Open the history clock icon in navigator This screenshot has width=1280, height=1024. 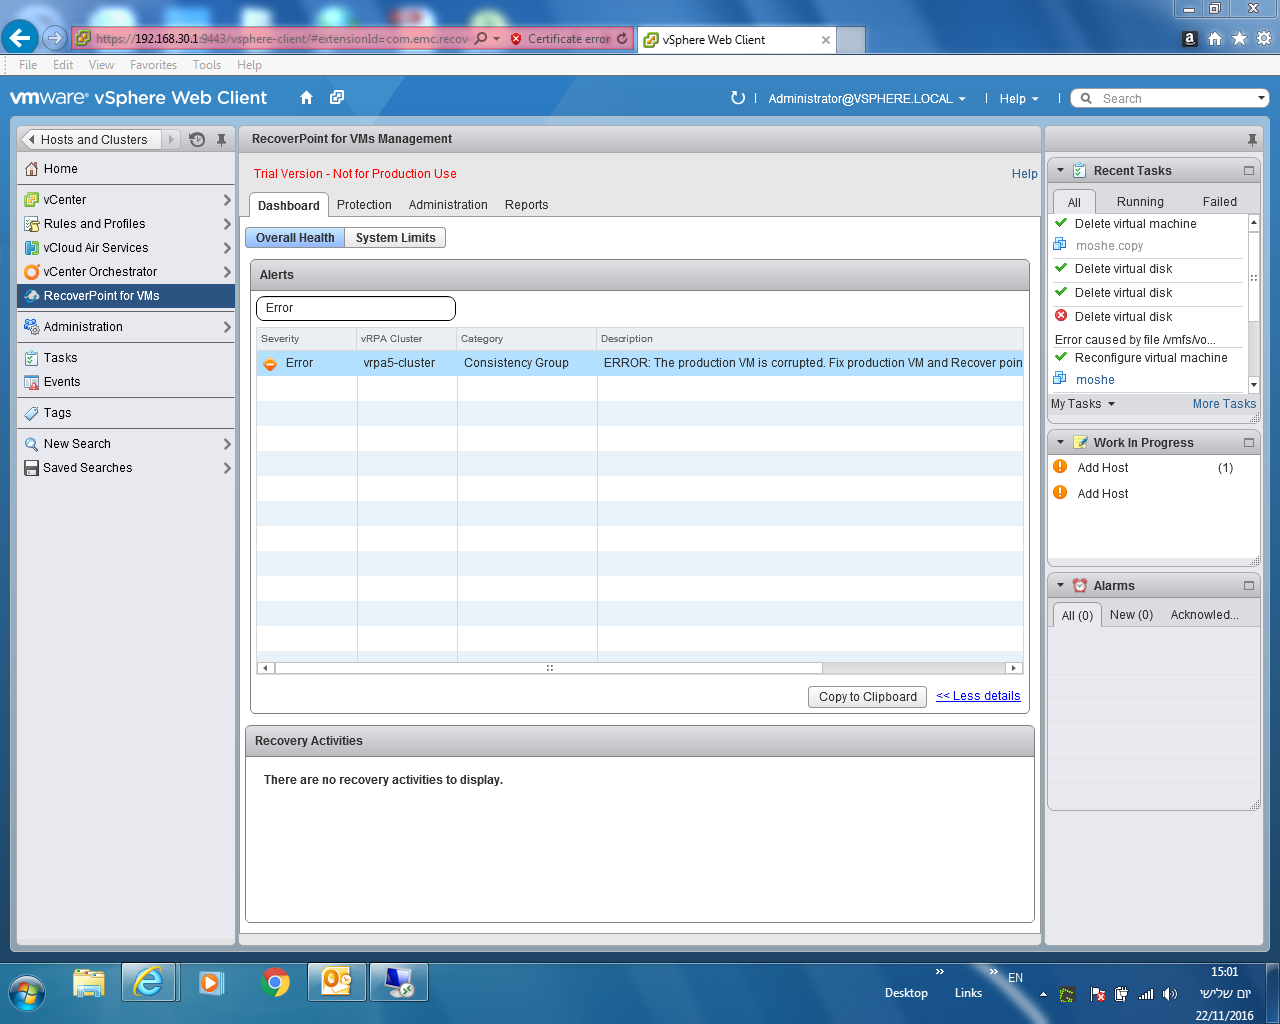click(197, 140)
